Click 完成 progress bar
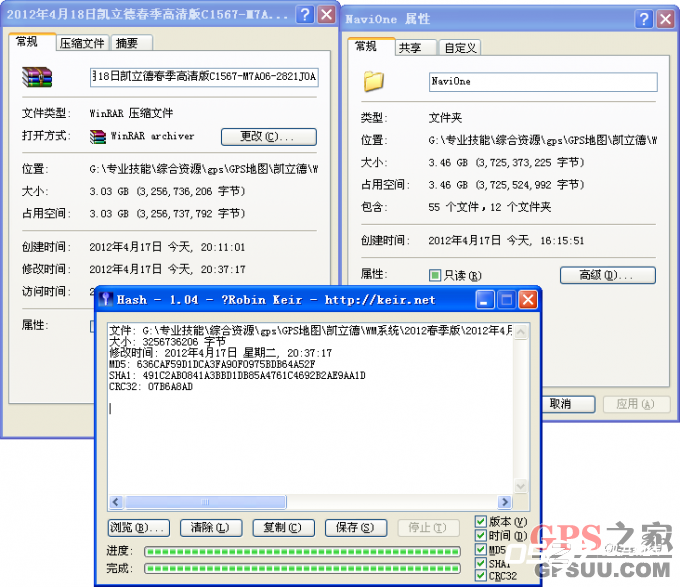Image resolution: width=680 pixels, height=587 pixels. (302, 568)
